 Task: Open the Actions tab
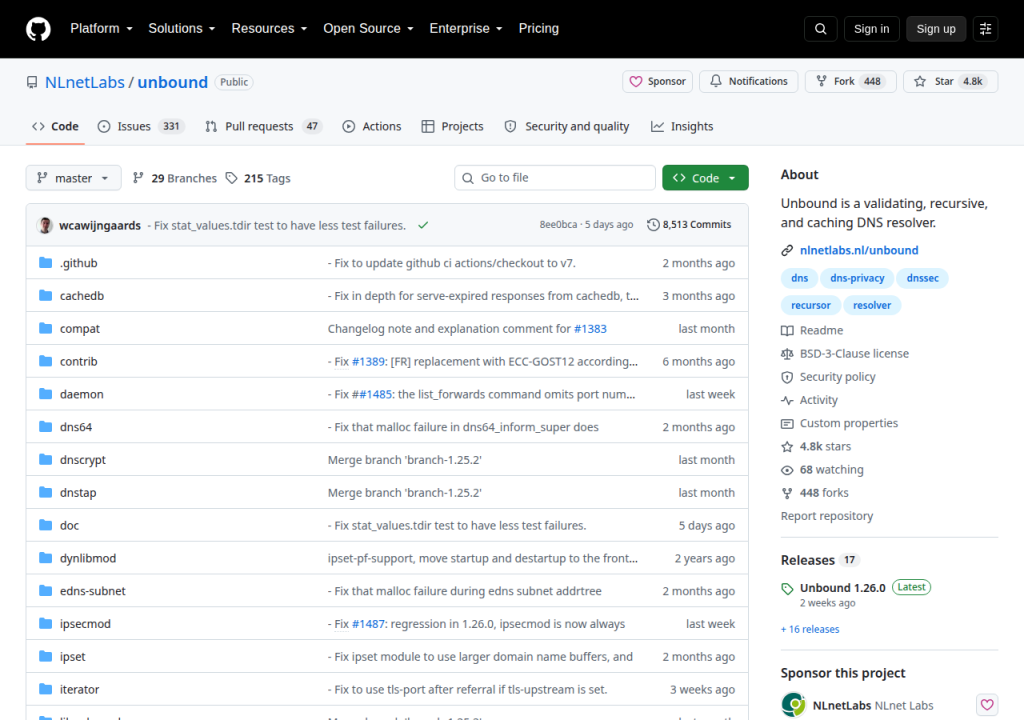[x=372, y=127]
